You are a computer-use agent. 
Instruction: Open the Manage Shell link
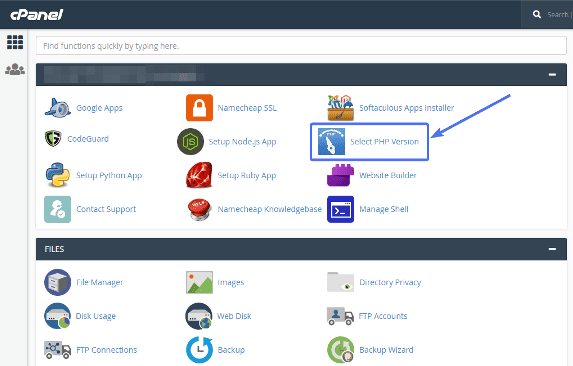384,209
